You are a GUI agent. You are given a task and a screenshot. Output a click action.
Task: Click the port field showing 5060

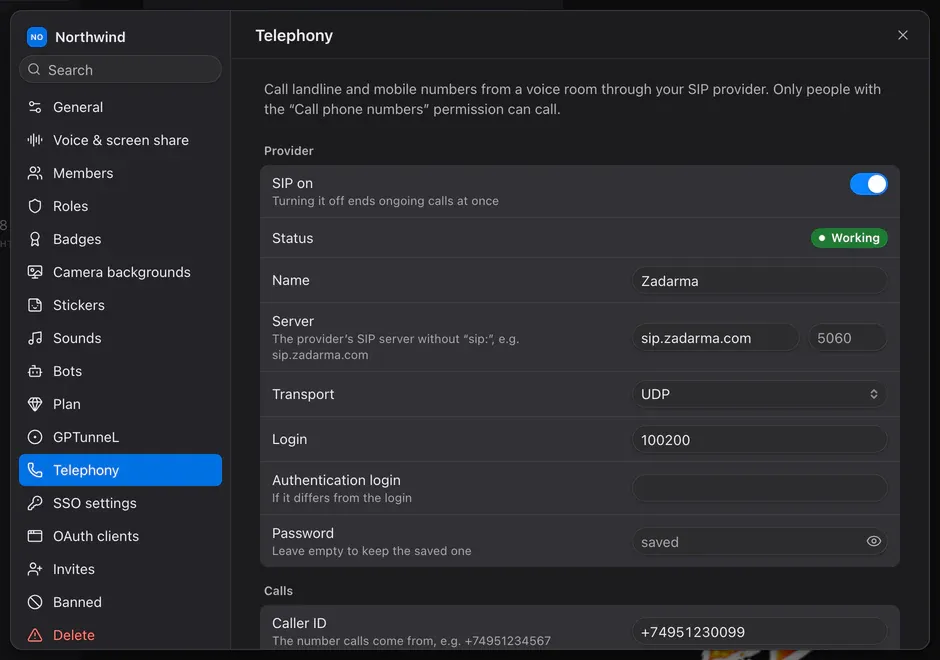point(848,337)
